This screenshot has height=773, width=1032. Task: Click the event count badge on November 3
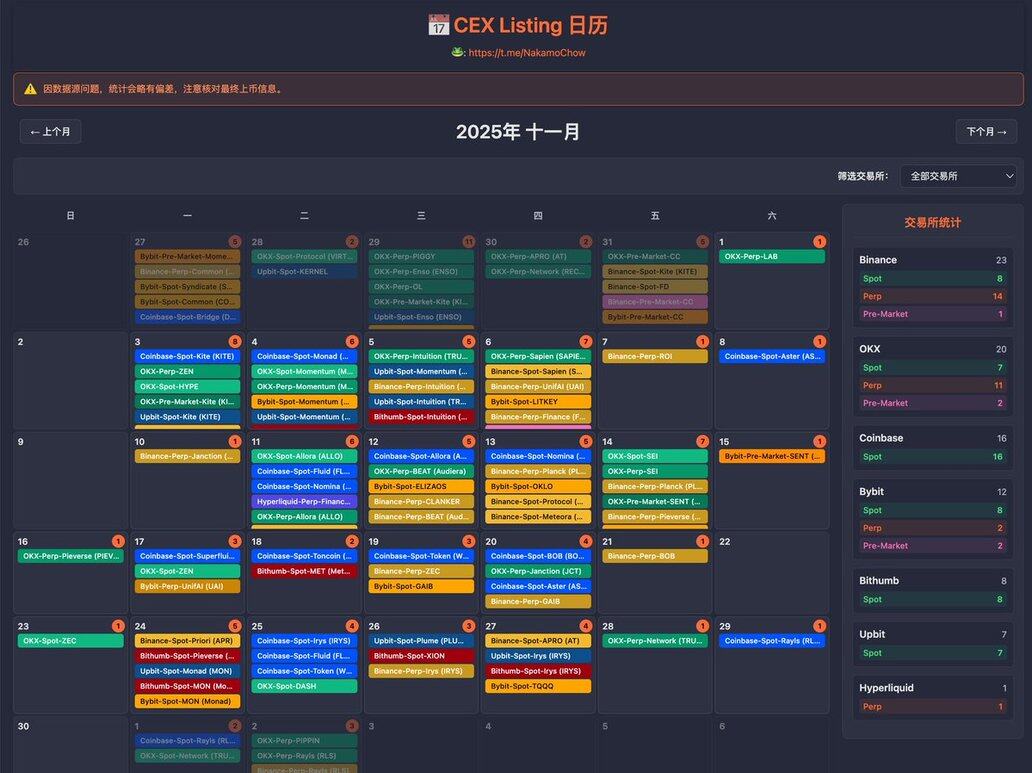[x=235, y=342]
